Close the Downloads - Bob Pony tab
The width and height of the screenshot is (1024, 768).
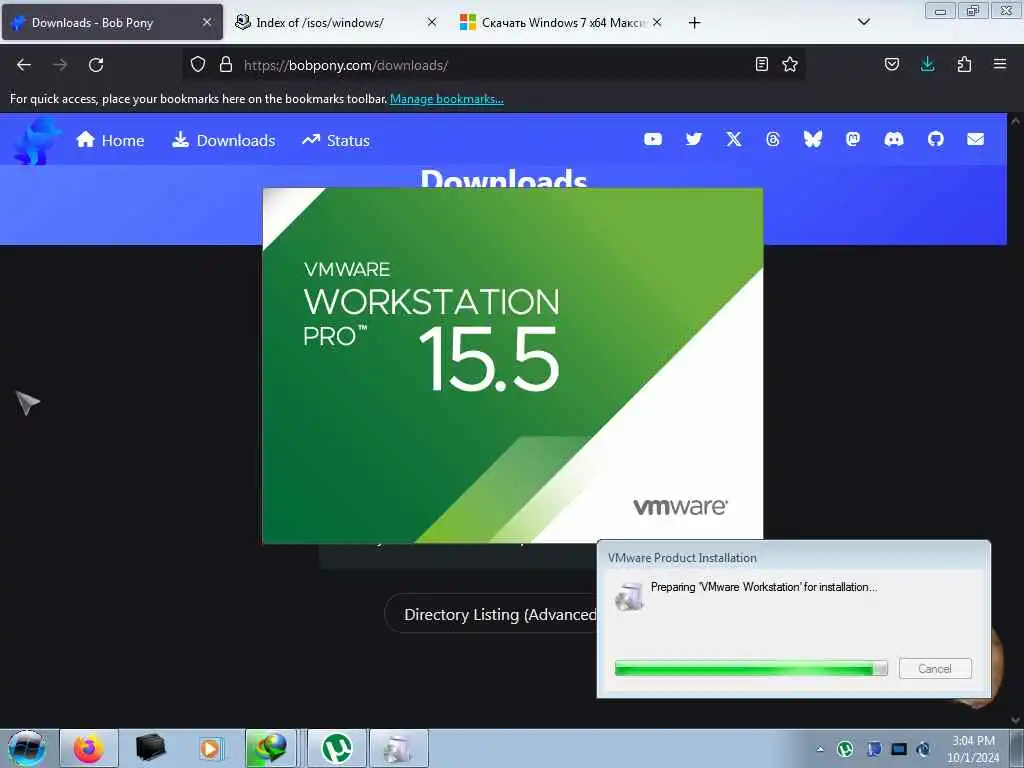pyautogui.click(x=206, y=22)
